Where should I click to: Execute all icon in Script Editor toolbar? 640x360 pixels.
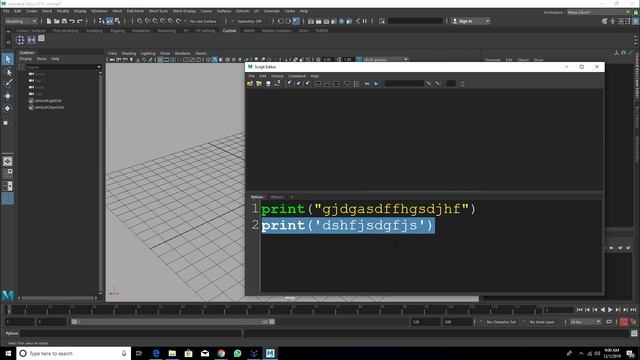pyautogui.click(x=367, y=83)
